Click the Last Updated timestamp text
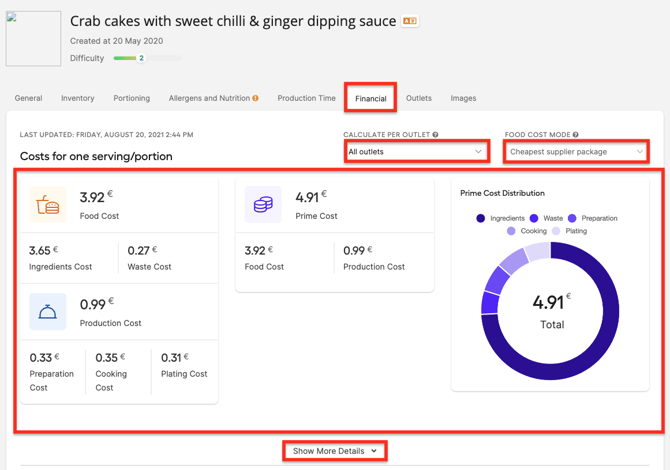The image size is (670, 470). (x=106, y=135)
